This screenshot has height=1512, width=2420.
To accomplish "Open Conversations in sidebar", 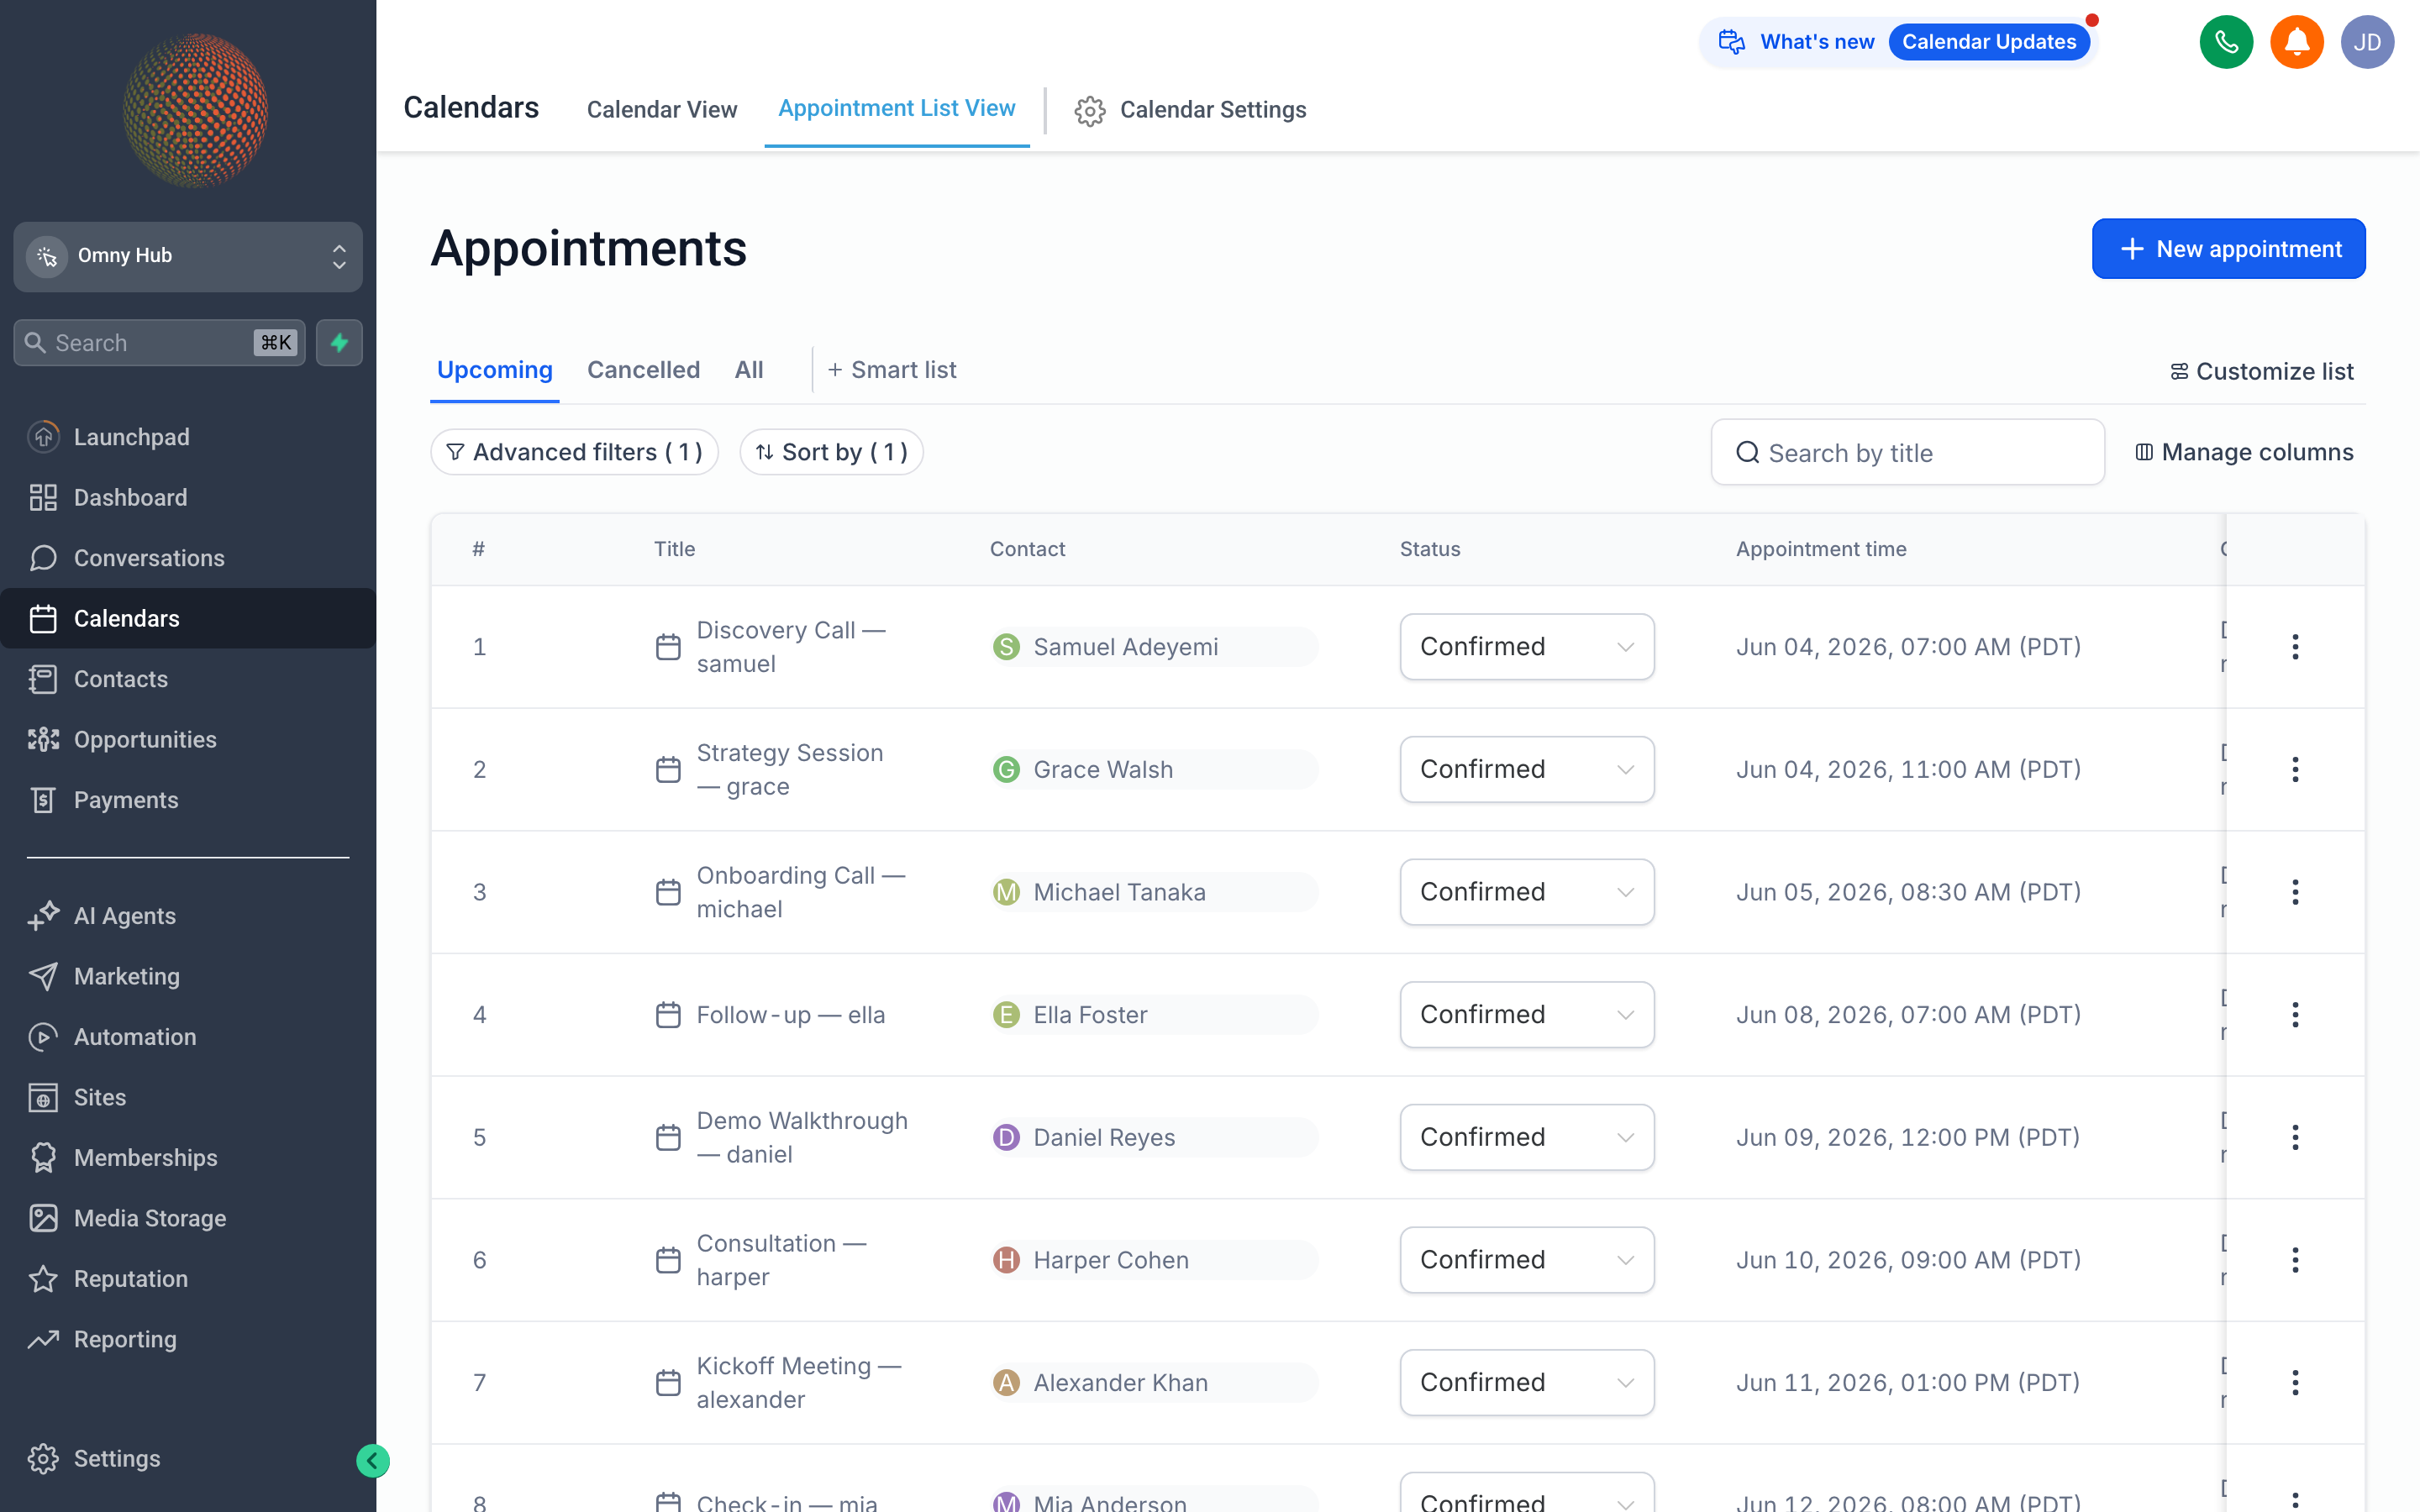I will (x=188, y=558).
